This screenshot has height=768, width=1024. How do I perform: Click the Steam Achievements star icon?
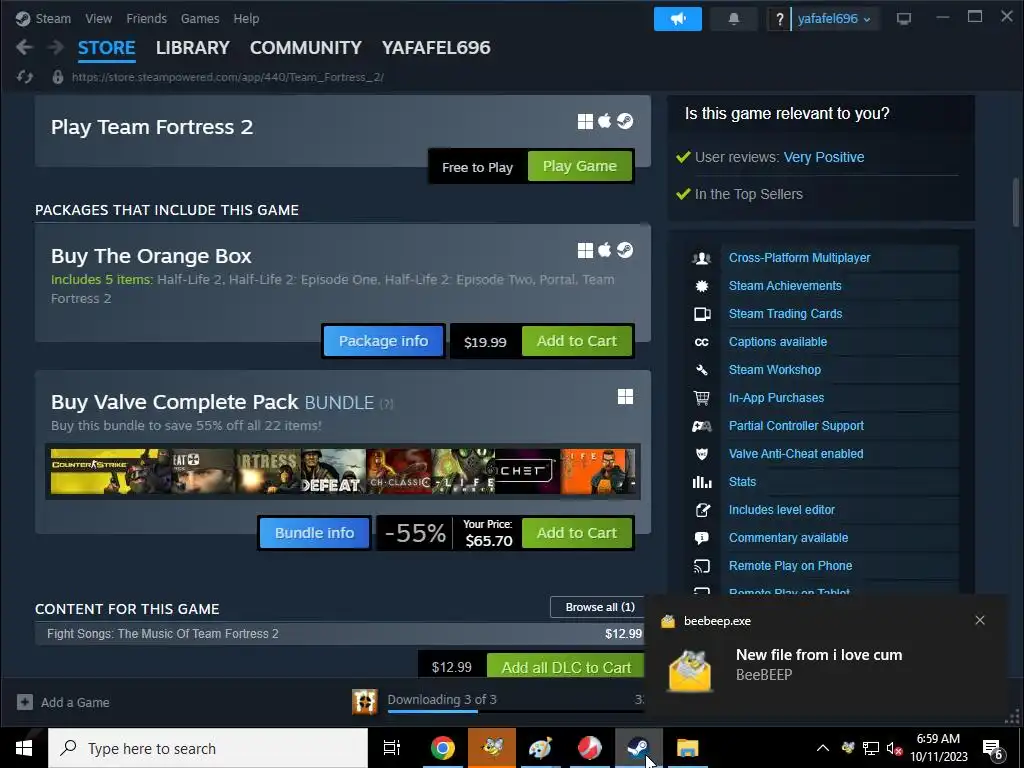[701, 286]
